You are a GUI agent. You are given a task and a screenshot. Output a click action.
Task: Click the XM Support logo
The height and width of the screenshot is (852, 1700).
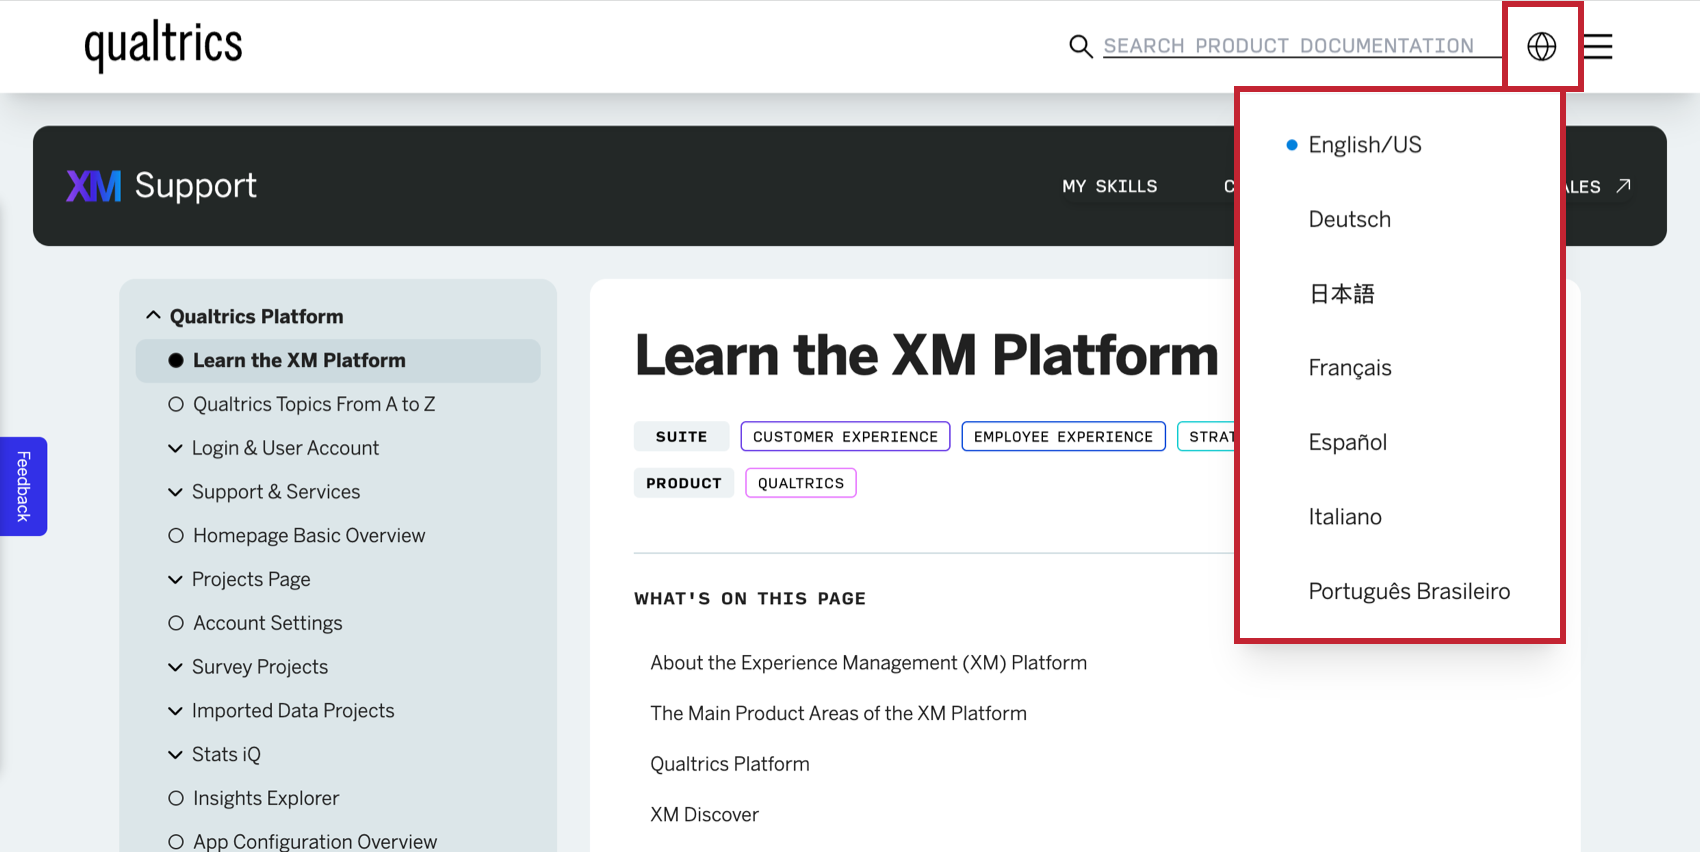(161, 186)
